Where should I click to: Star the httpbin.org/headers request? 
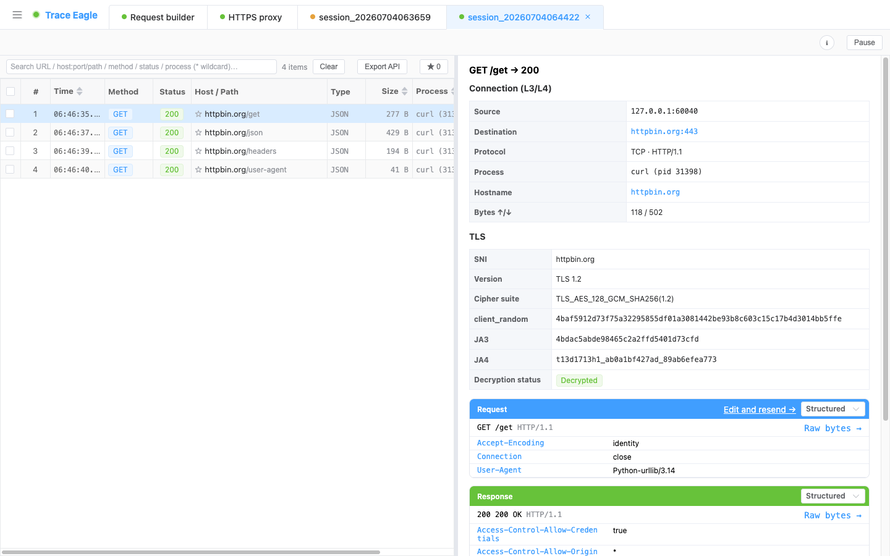tap(198, 151)
